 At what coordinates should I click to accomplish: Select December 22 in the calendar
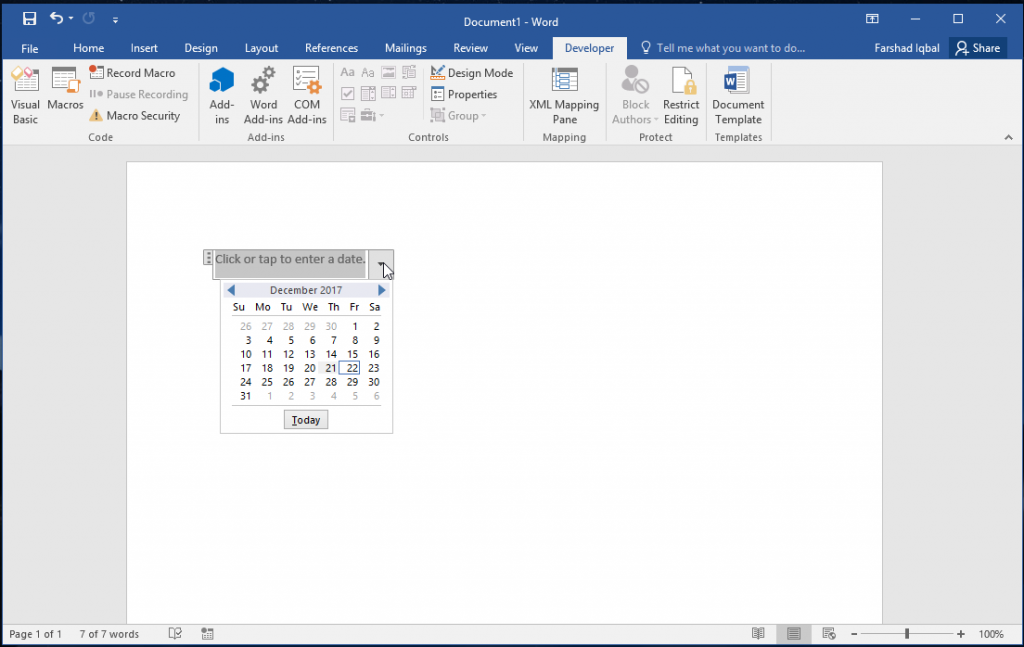pos(351,367)
